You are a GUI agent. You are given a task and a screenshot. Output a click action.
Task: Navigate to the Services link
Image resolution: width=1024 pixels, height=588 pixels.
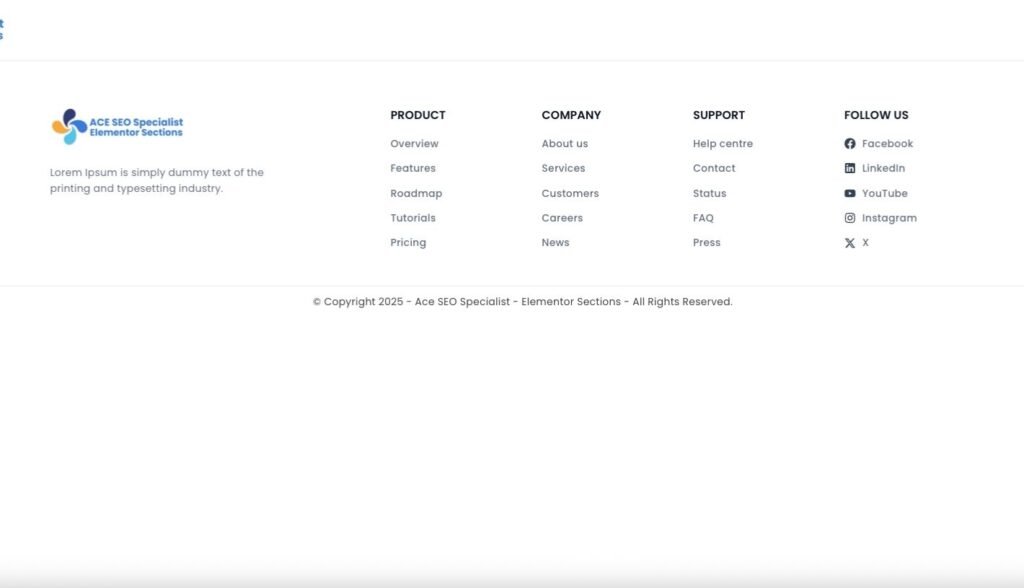pos(563,169)
